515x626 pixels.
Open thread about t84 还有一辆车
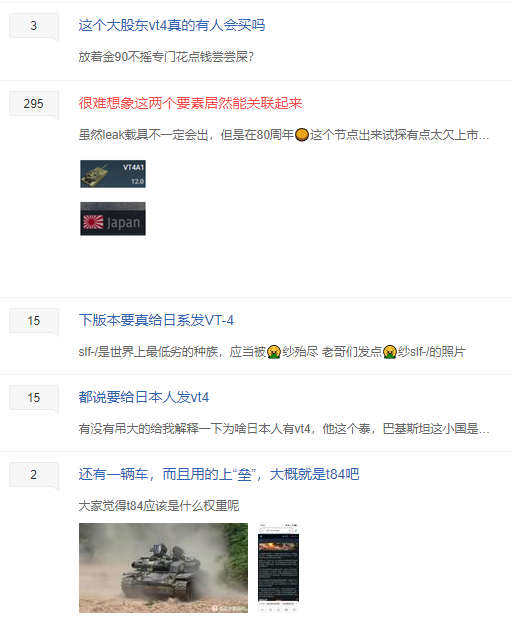pos(219,474)
